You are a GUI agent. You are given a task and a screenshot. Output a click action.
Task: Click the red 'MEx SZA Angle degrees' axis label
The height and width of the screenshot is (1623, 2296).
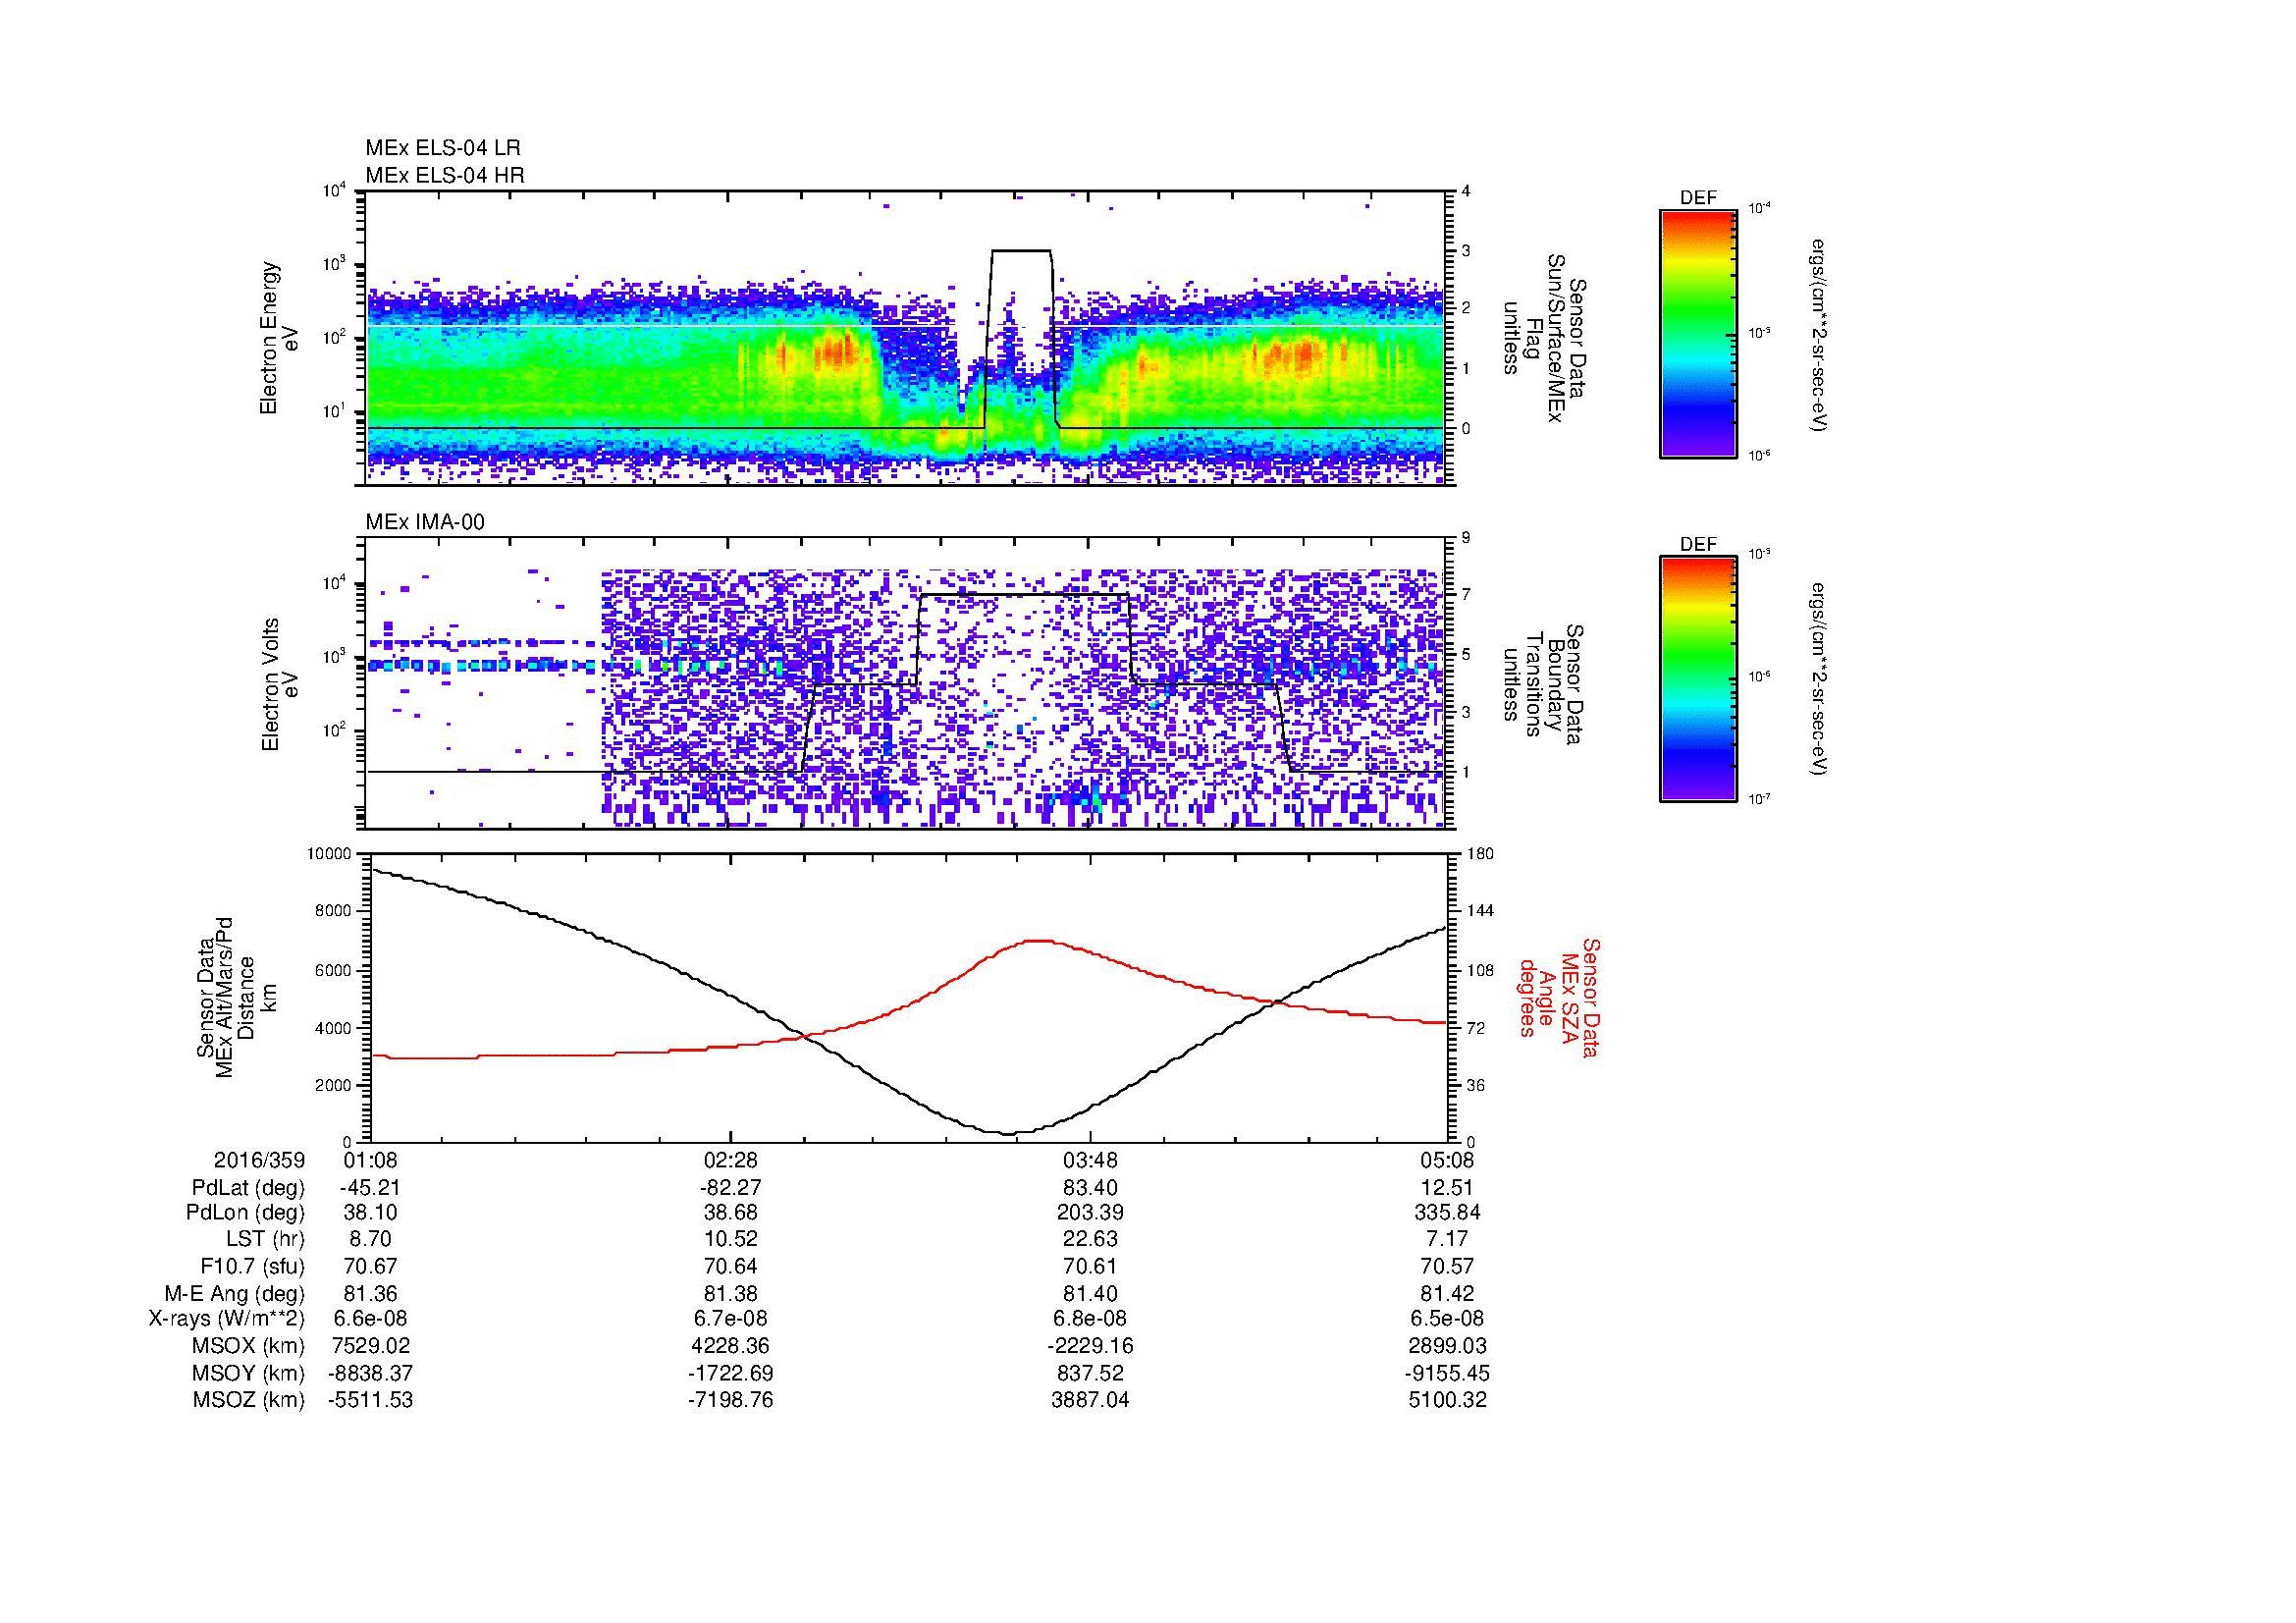[1559, 997]
